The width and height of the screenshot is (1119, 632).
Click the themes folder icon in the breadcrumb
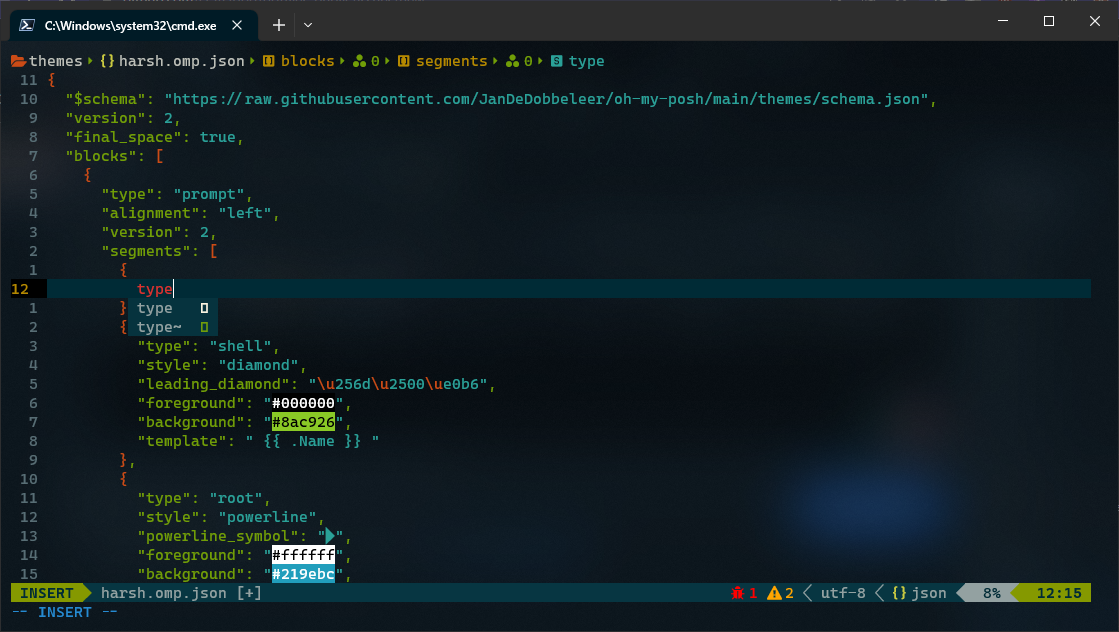(x=18, y=60)
